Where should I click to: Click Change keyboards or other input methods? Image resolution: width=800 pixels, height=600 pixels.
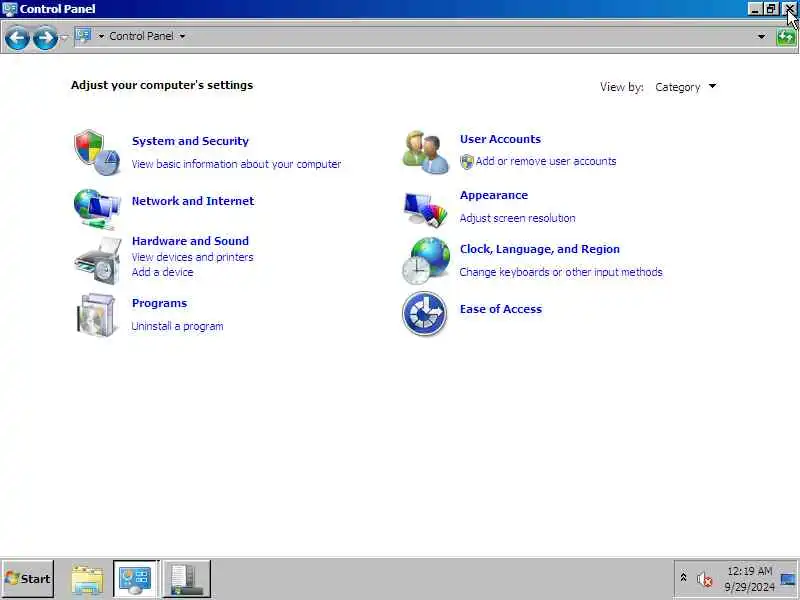[x=561, y=272]
